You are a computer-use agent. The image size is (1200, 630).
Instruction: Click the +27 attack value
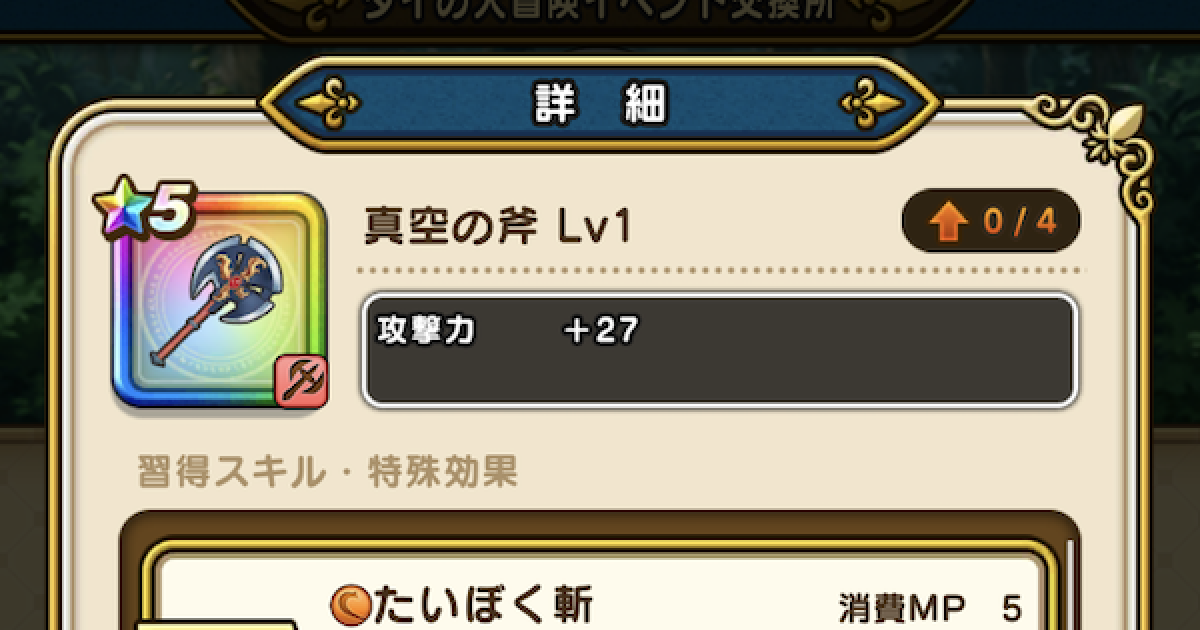(600, 331)
